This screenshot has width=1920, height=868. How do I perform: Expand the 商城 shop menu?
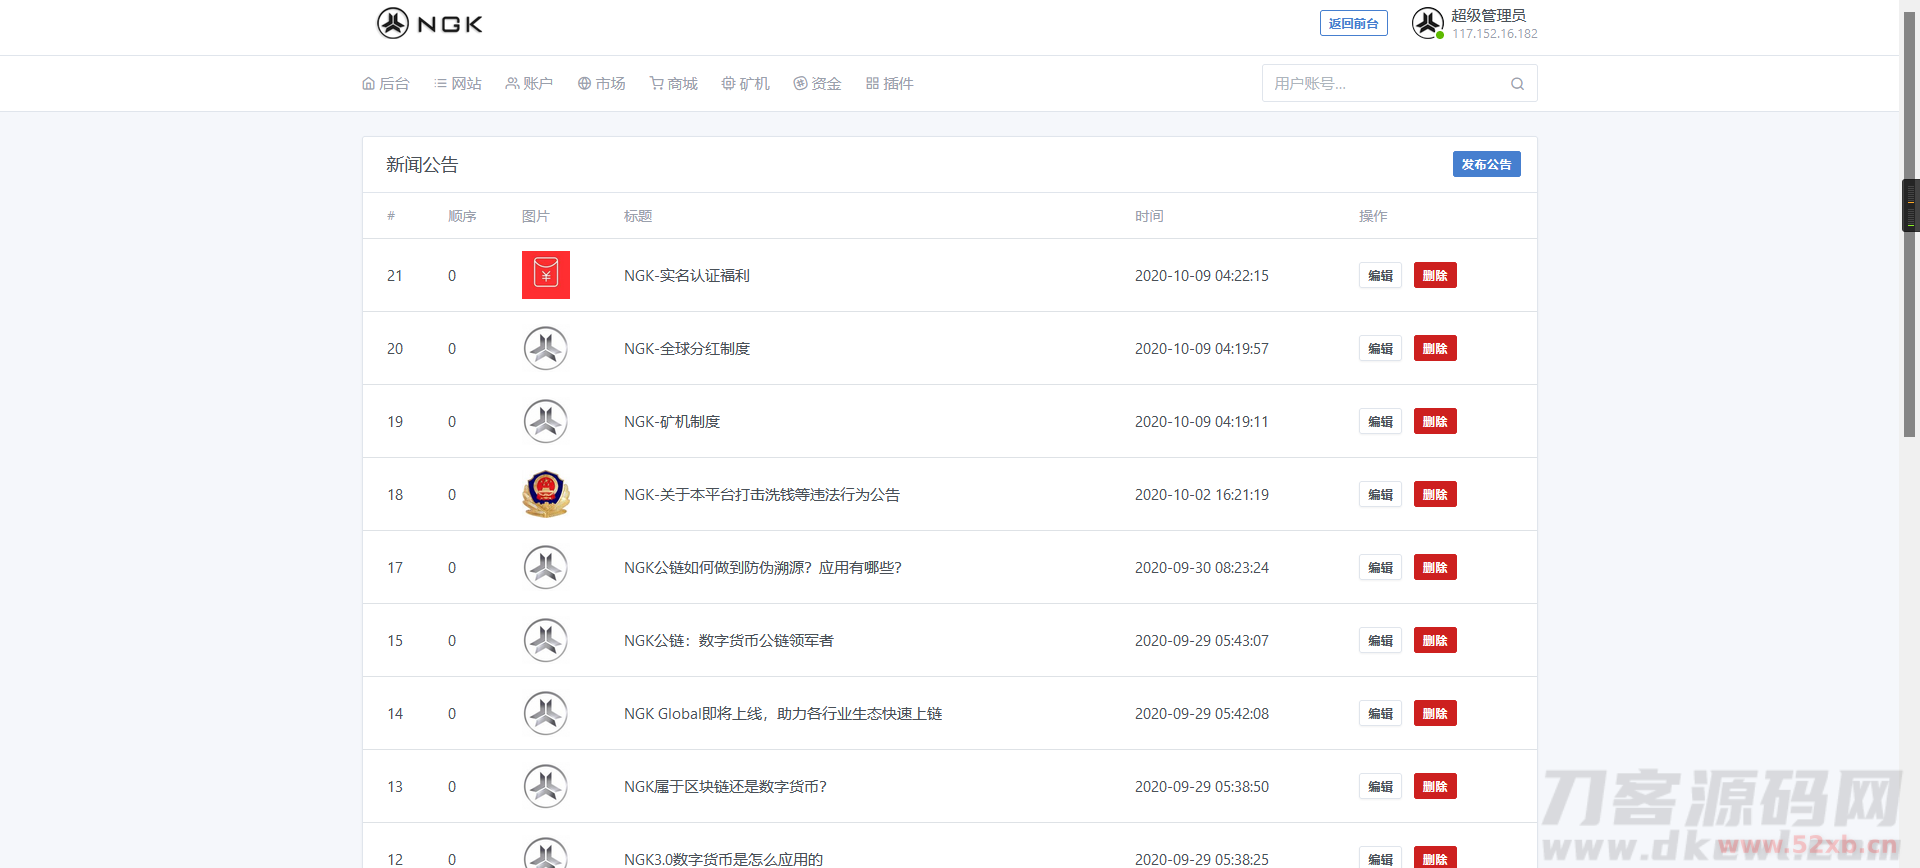tap(674, 84)
